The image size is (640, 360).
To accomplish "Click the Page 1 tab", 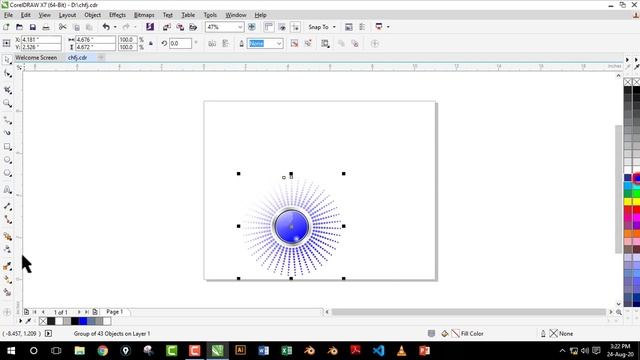I will coord(115,311).
